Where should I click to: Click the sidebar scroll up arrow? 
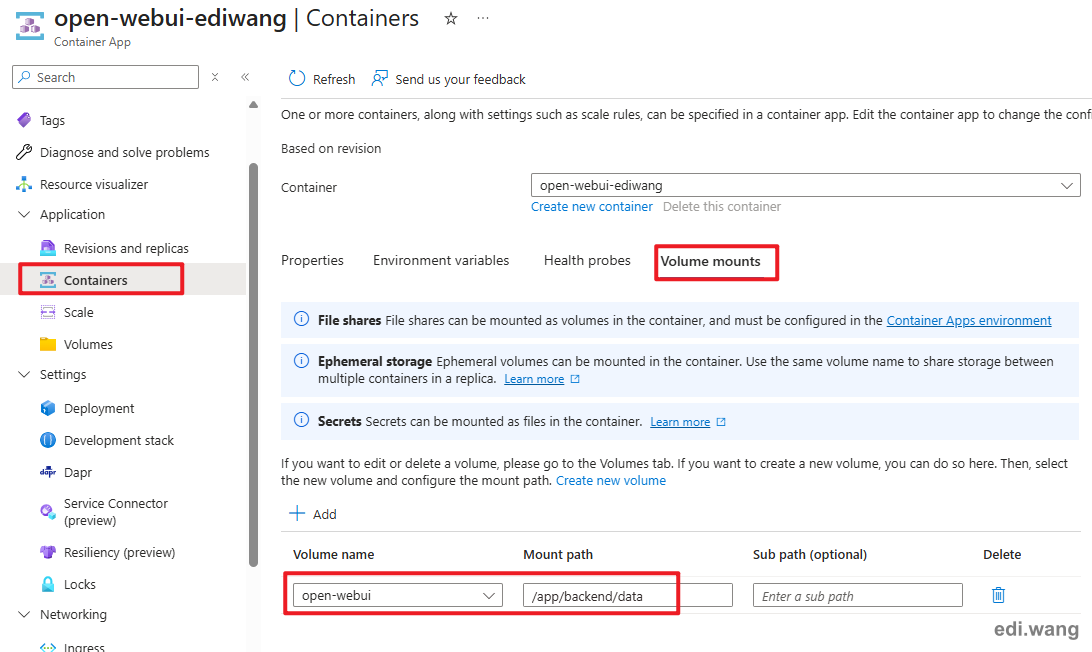pos(254,104)
